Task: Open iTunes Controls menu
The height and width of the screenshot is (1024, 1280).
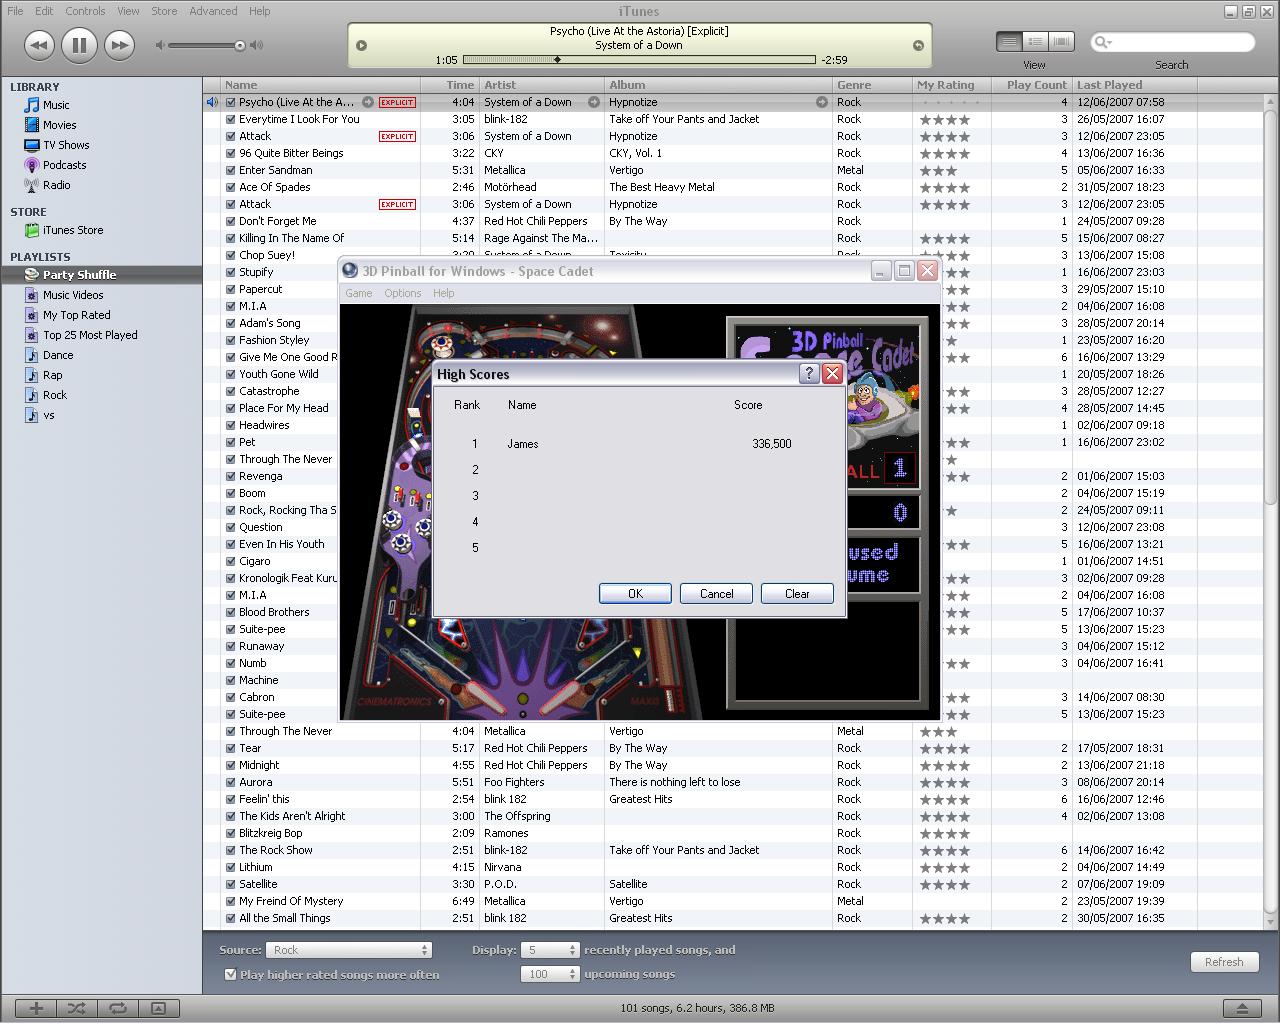Action: click(85, 11)
